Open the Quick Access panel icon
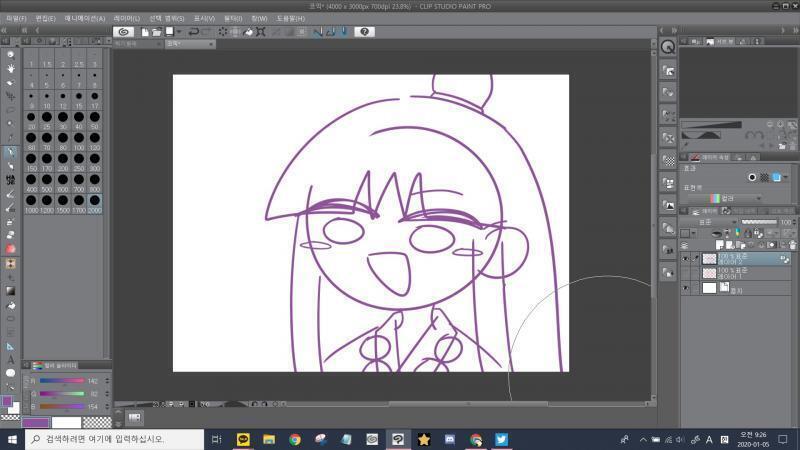 tap(668, 47)
